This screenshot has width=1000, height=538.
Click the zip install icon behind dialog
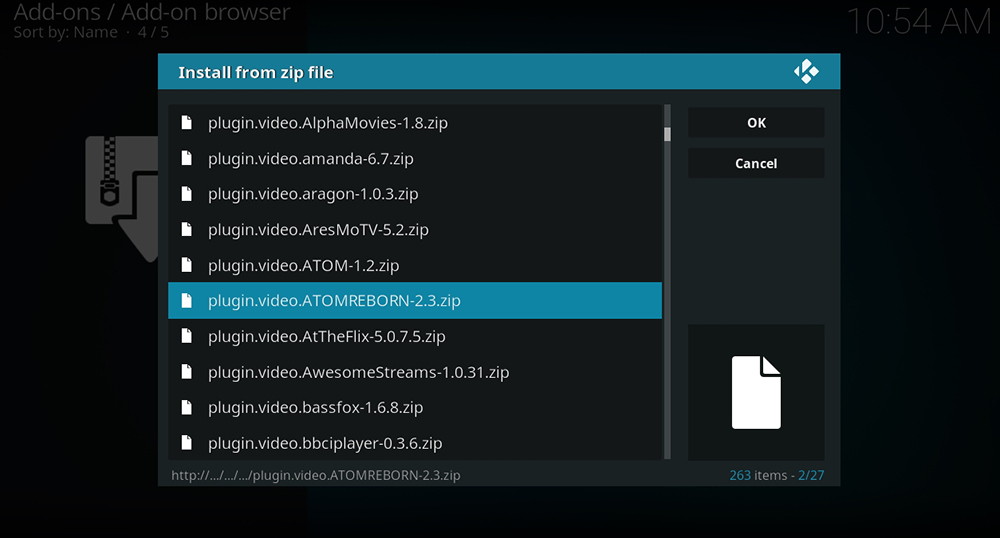[x=121, y=198]
